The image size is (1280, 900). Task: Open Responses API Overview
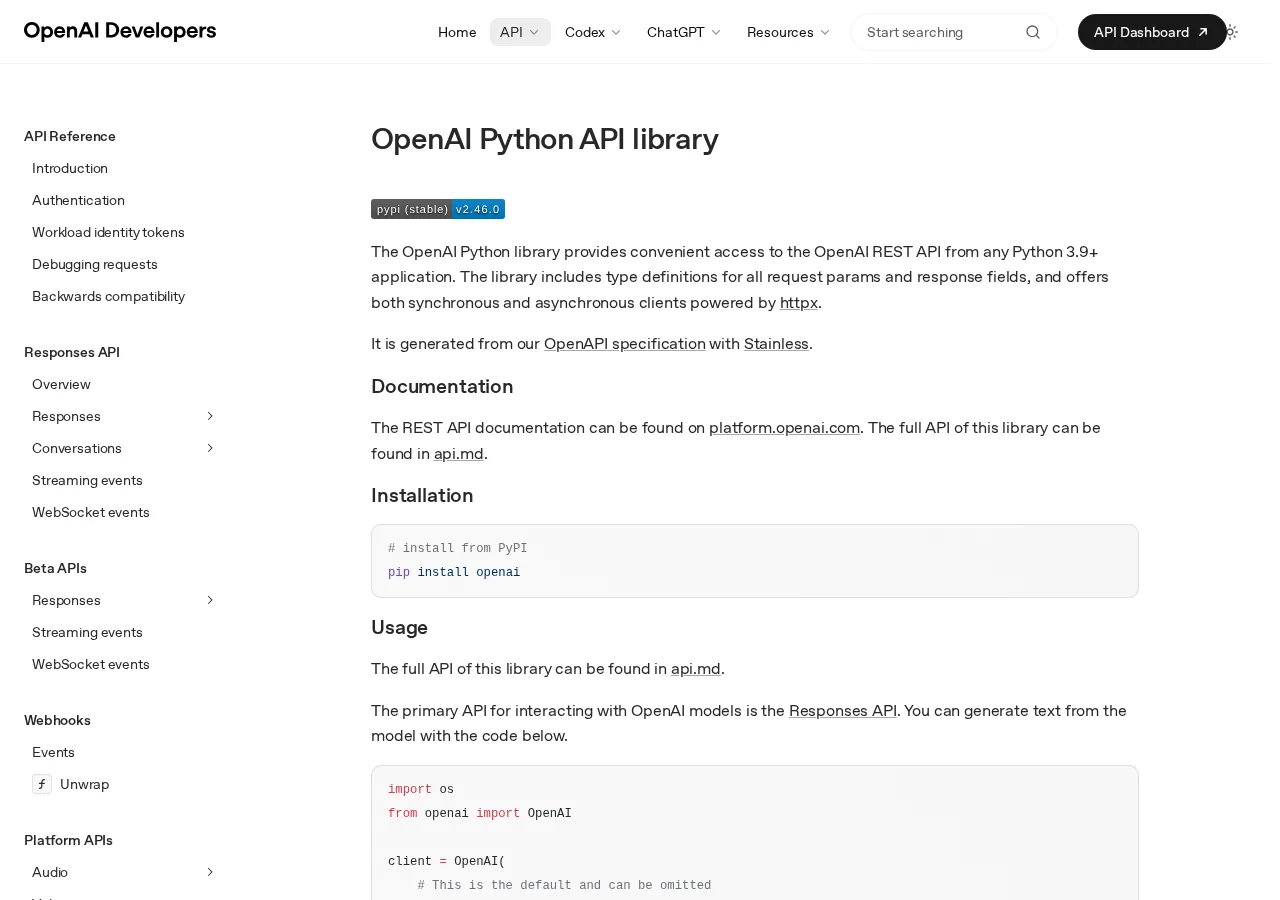click(x=61, y=384)
